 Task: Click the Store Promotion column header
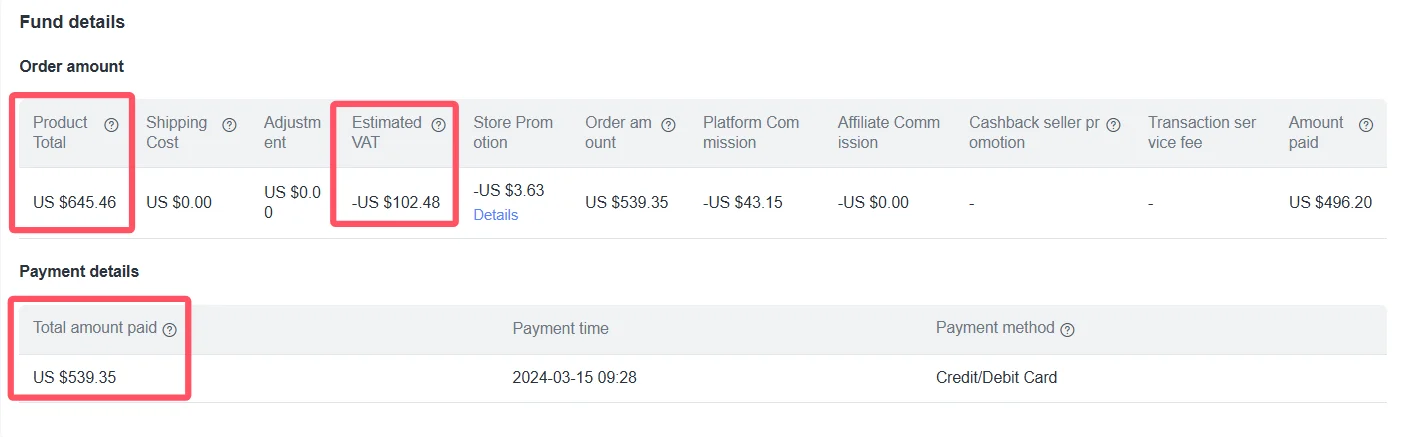[513, 132]
